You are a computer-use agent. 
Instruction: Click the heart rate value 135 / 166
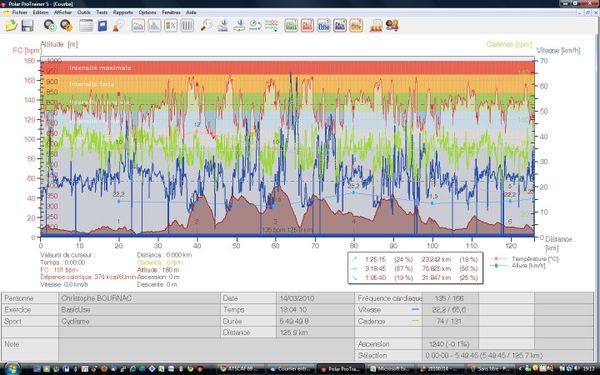pos(450,298)
